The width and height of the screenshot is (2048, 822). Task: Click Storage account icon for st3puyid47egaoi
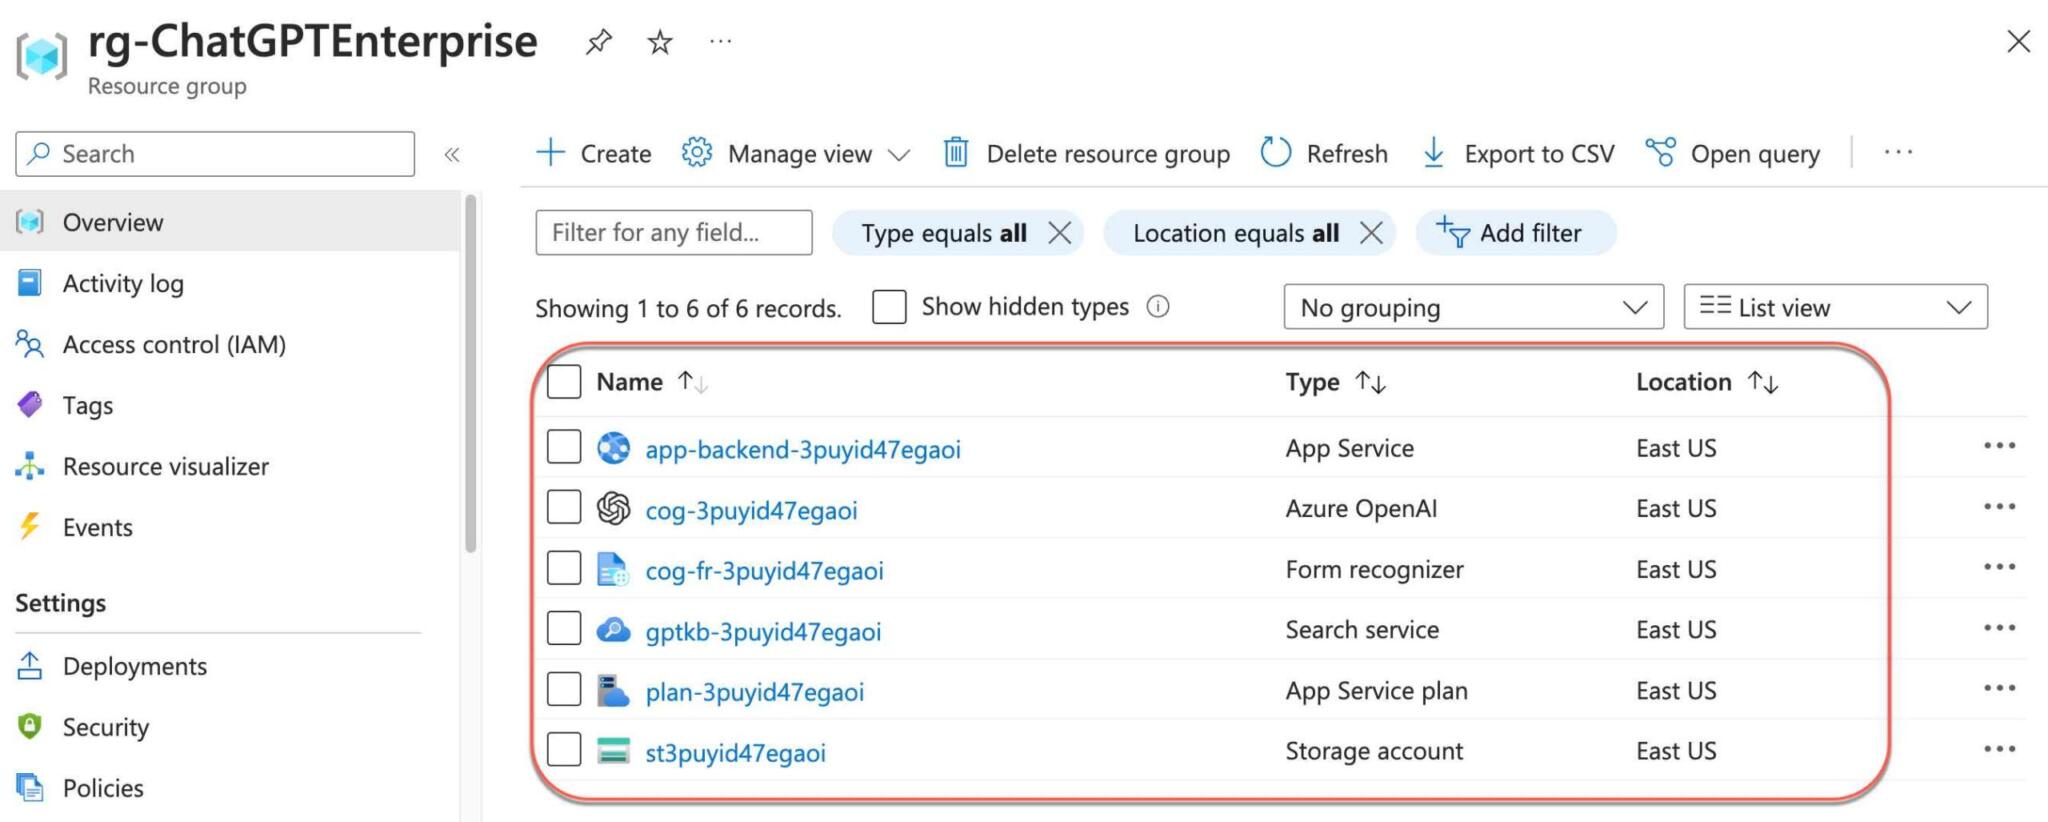613,751
